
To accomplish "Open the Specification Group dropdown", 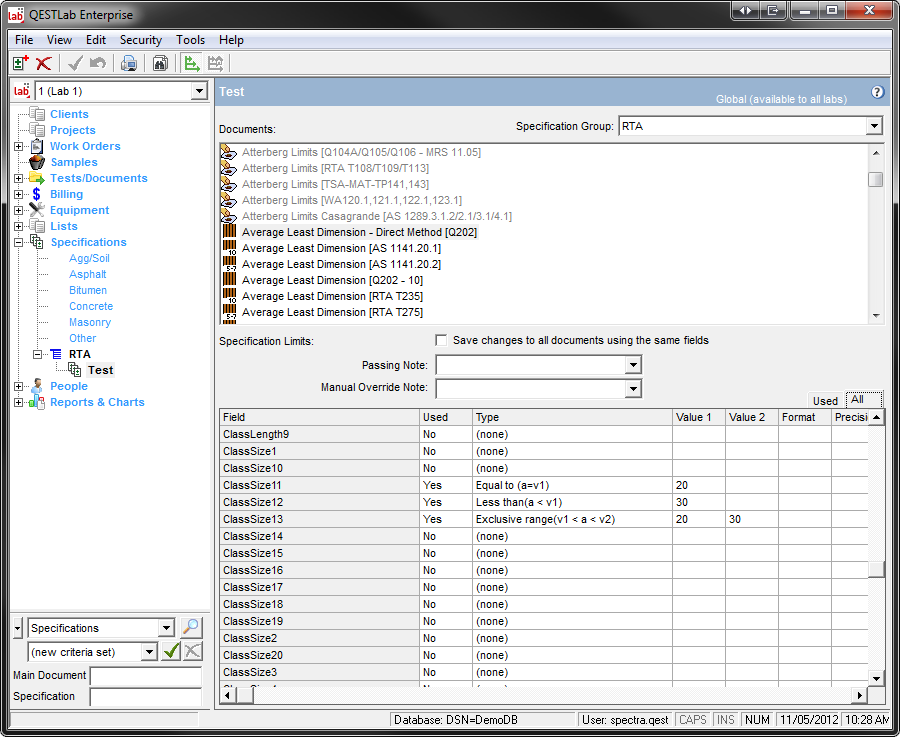I will [x=874, y=126].
